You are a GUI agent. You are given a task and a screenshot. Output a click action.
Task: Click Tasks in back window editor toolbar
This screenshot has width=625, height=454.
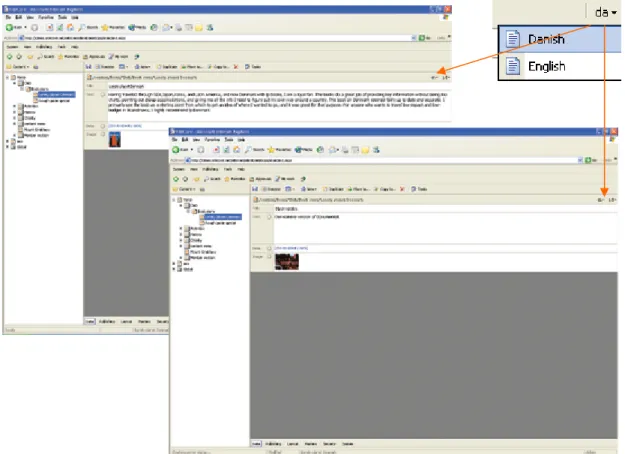253,67
